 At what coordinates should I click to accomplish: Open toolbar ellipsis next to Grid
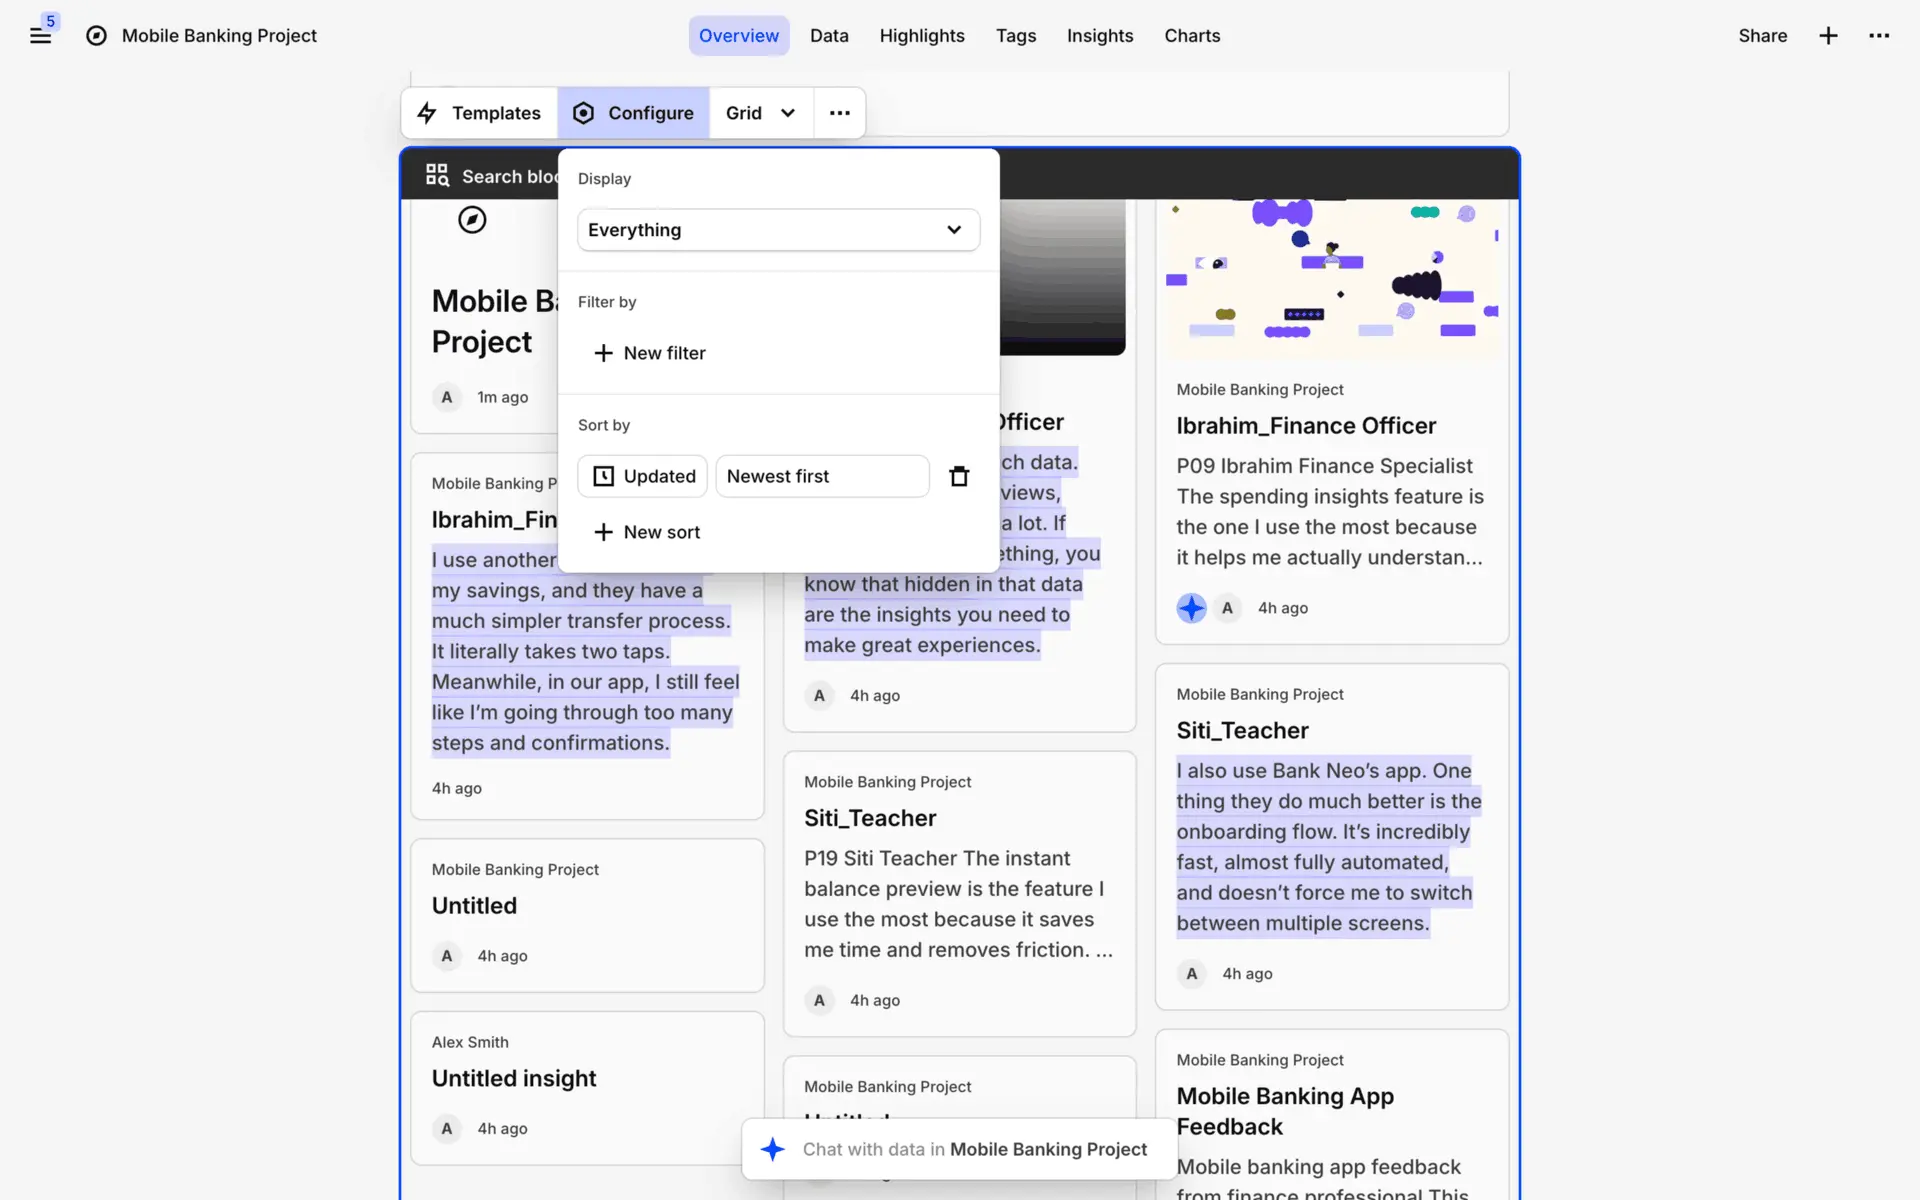coord(839,113)
